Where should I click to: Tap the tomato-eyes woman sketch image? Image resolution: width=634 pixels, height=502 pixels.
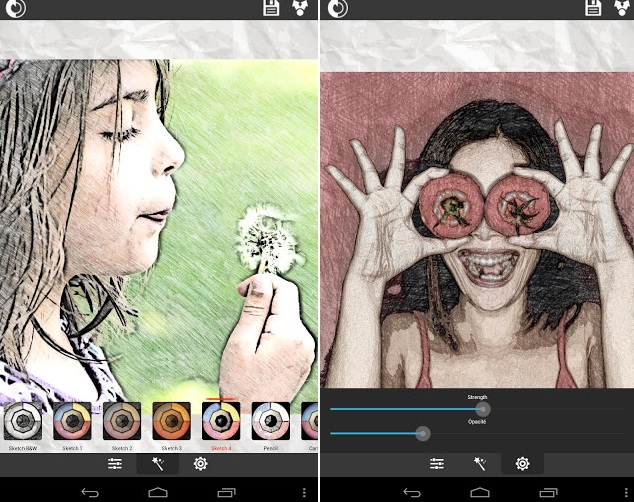pyautogui.click(x=477, y=230)
